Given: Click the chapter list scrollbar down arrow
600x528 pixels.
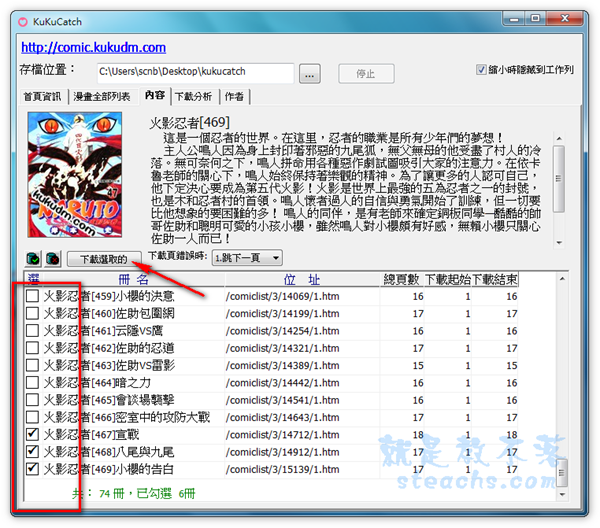Looking at the screenshot, I should click(562, 494).
